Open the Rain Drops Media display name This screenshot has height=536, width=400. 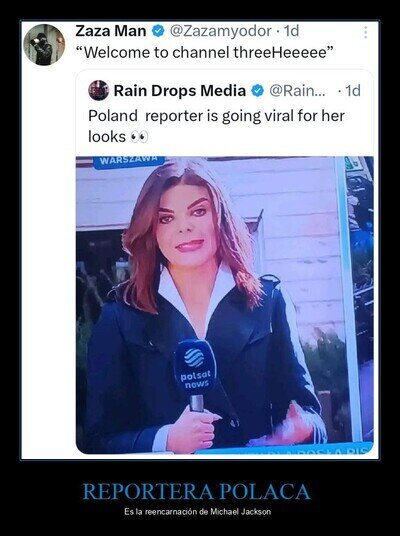tap(180, 91)
